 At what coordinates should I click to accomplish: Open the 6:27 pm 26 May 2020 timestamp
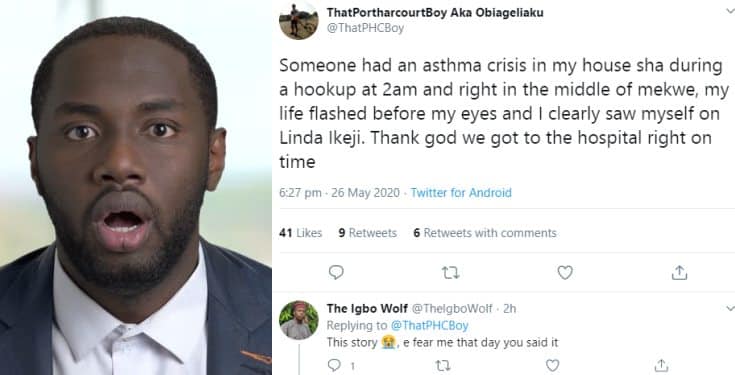coord(339,193)
